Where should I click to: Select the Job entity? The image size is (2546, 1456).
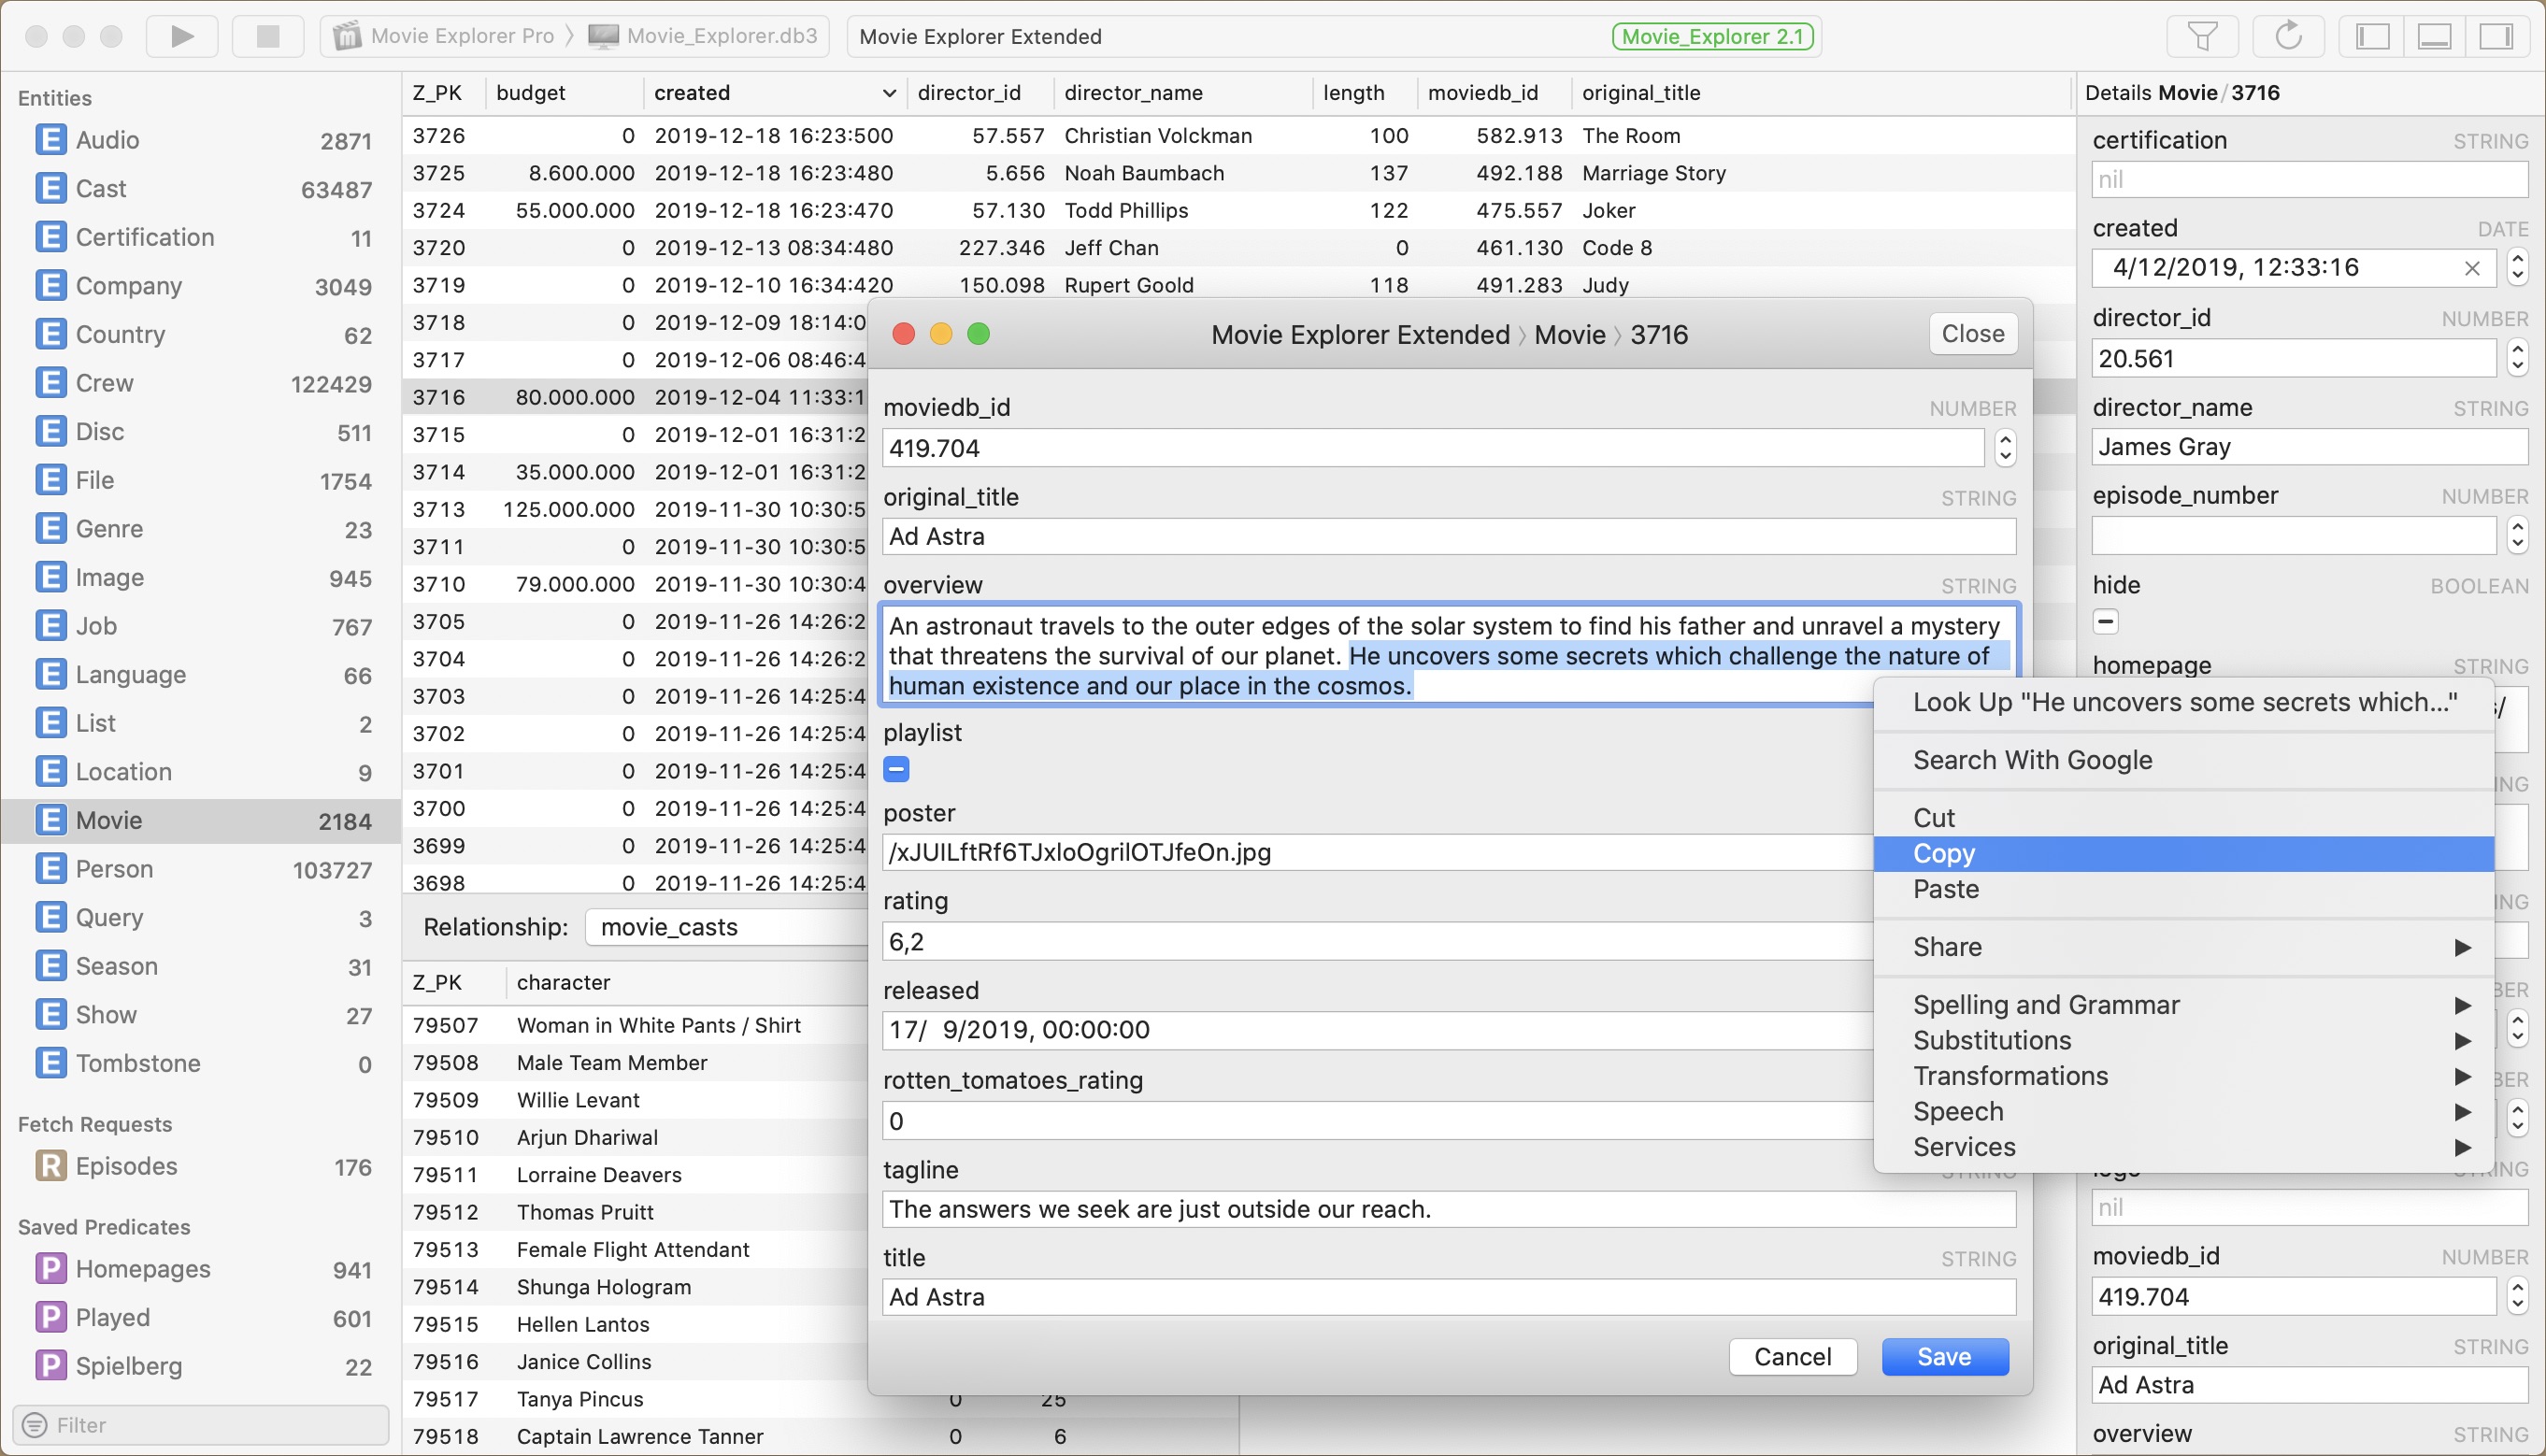coord(203,626)
